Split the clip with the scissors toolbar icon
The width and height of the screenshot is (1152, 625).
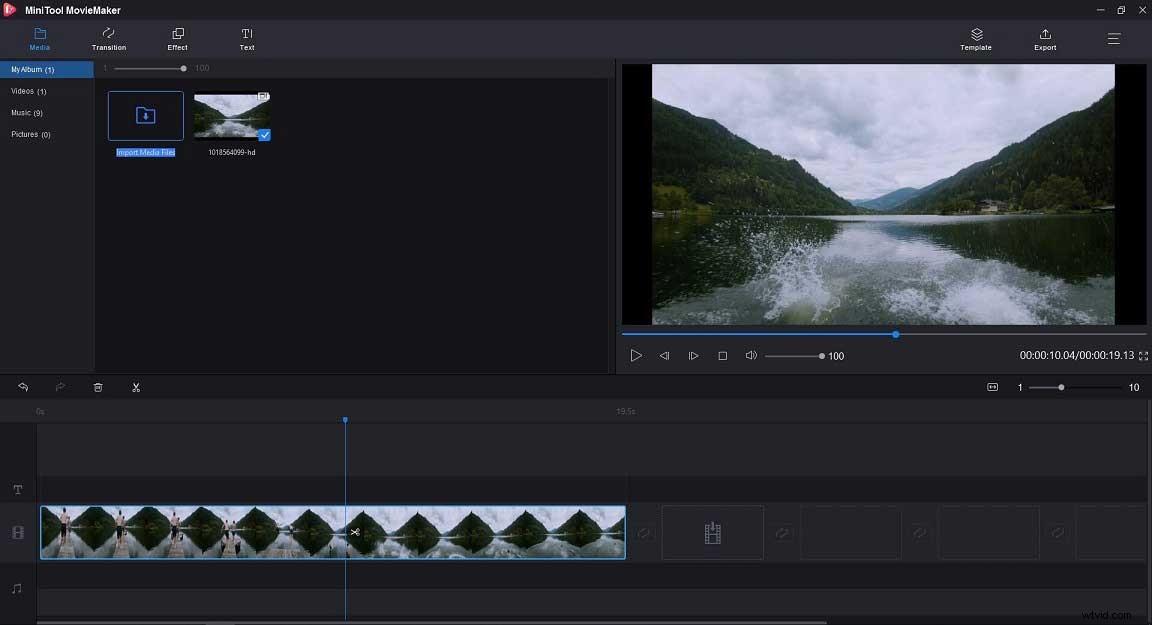tap(136, 387)
